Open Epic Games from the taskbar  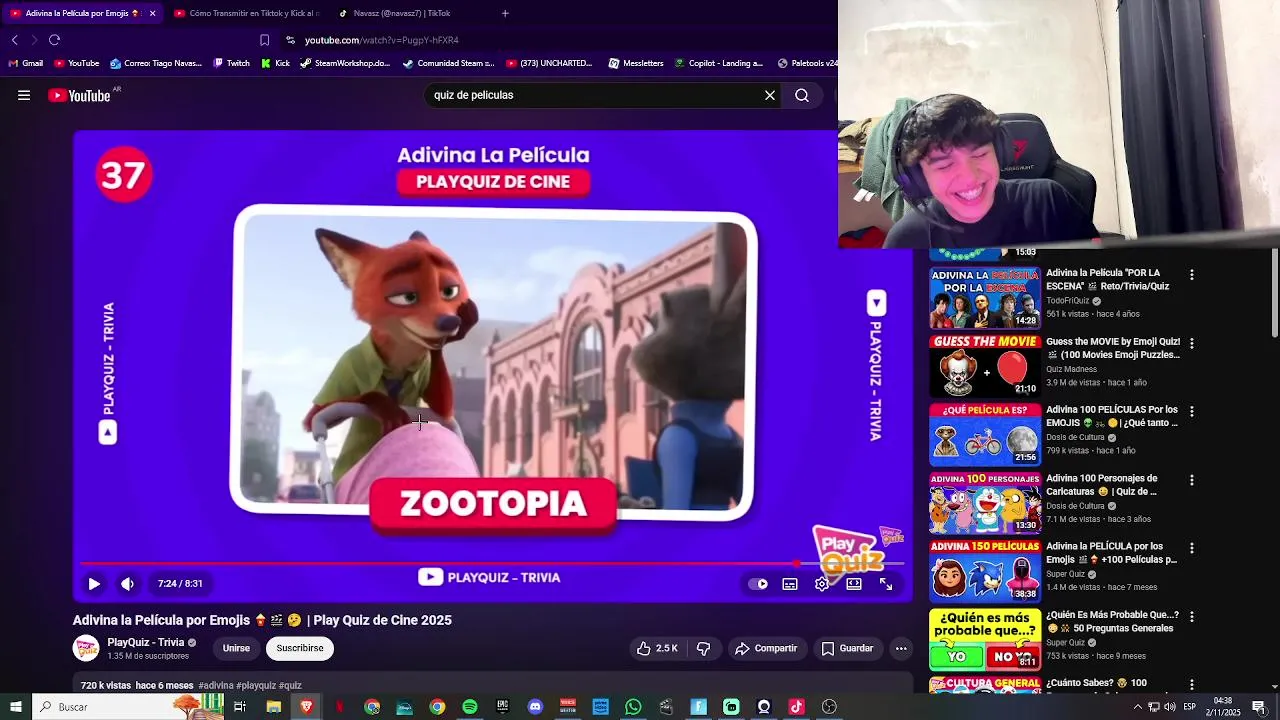click(502, 707)
